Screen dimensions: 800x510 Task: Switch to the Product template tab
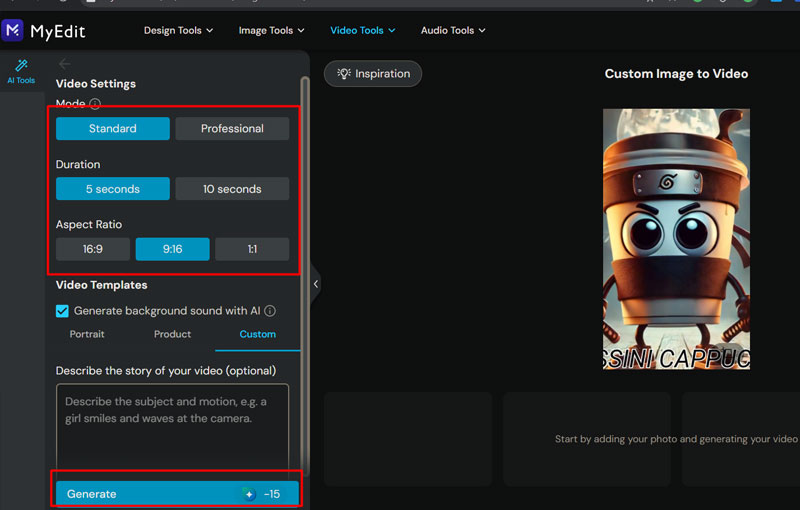[172, 334]
